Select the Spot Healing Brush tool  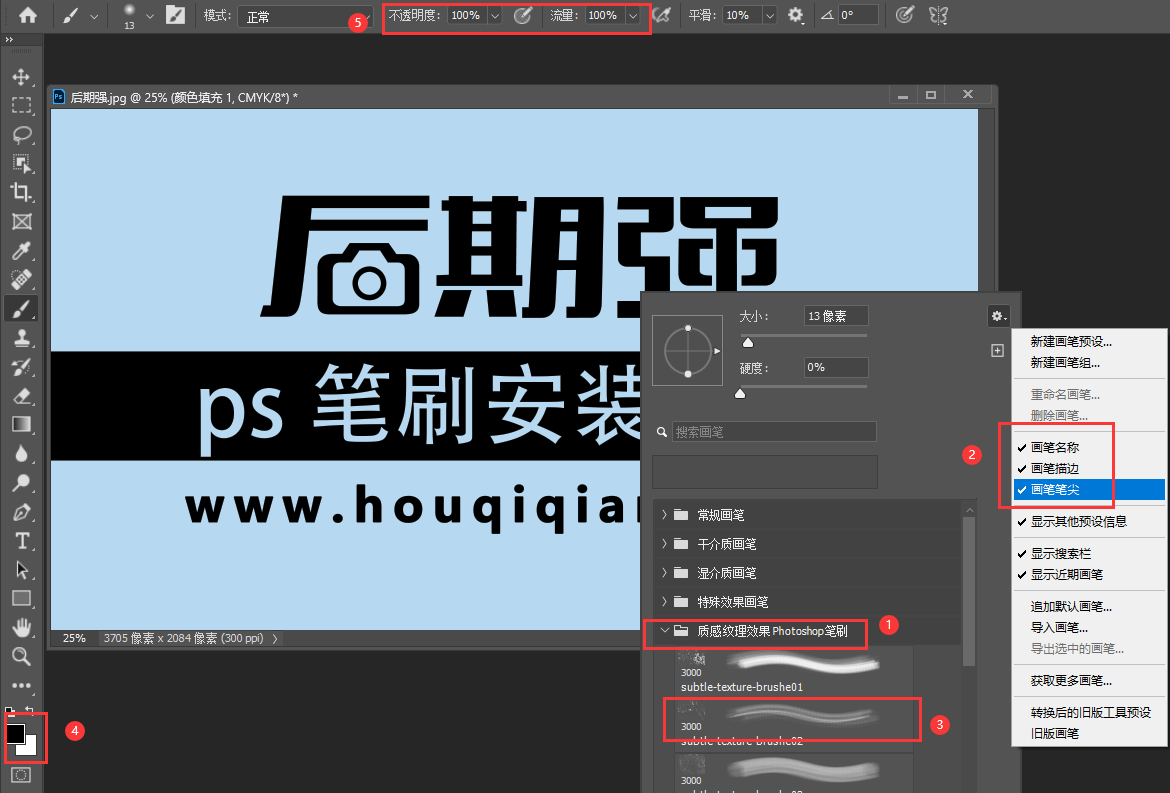(x=22, y=280)
